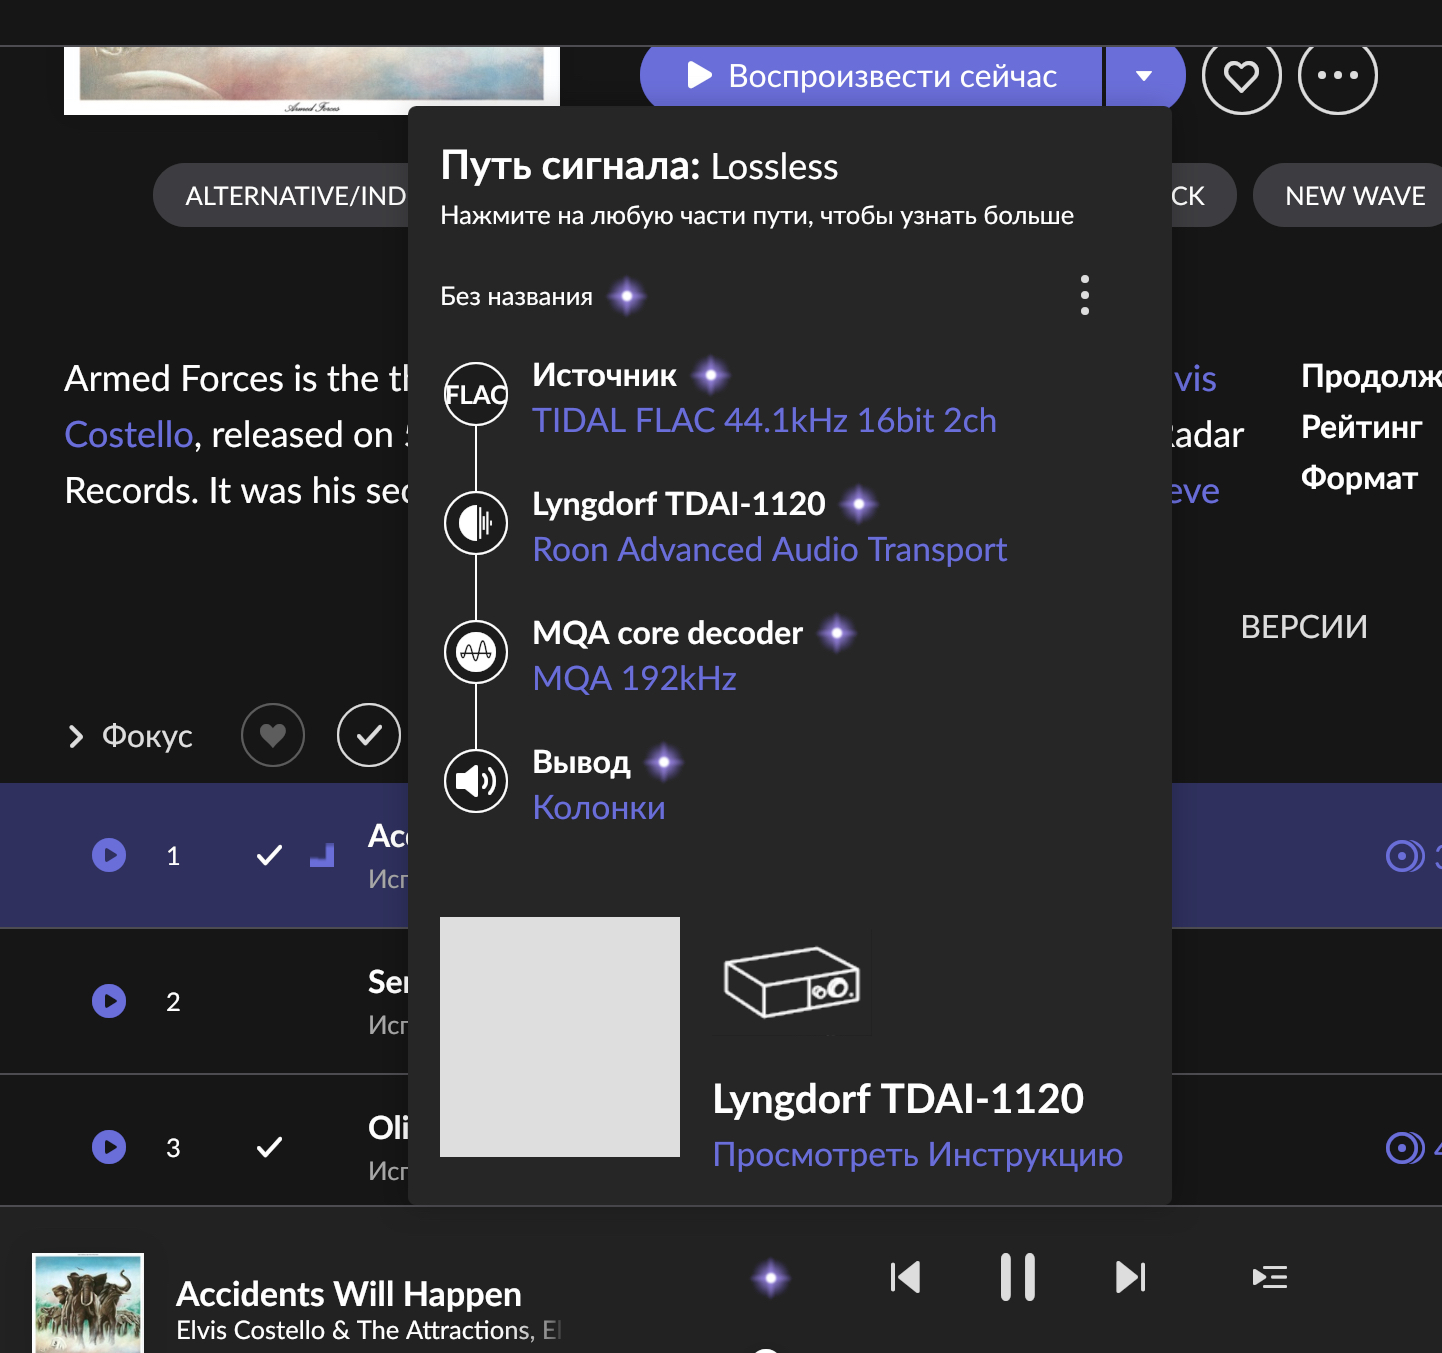
Task: Open dropdown arrow beside Воспроизвести сейчас
Action: pyautogui.click(x=1144, y=76)
